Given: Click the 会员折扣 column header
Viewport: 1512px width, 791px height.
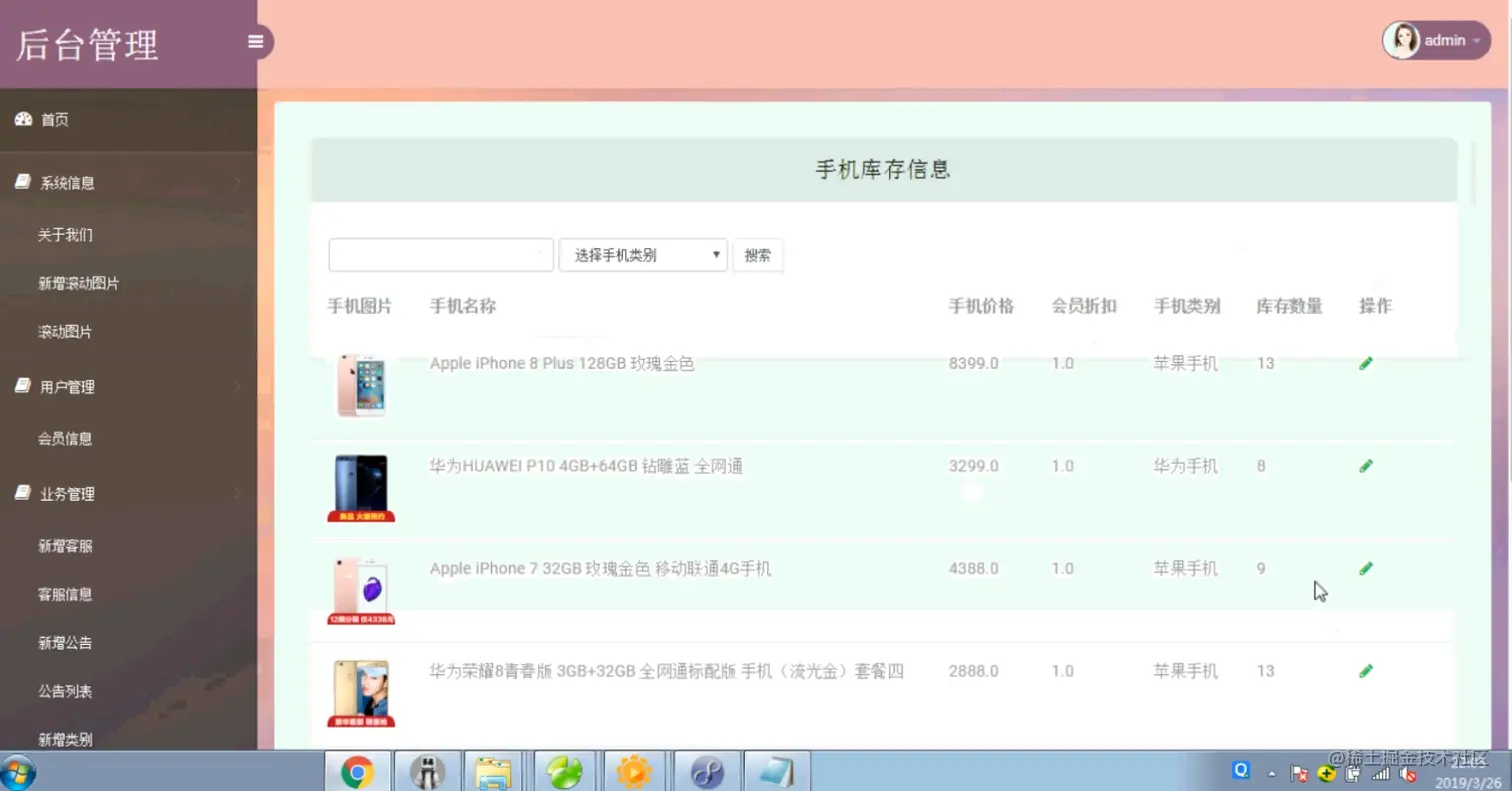Looking at the screenshot, I should 1084,306.
